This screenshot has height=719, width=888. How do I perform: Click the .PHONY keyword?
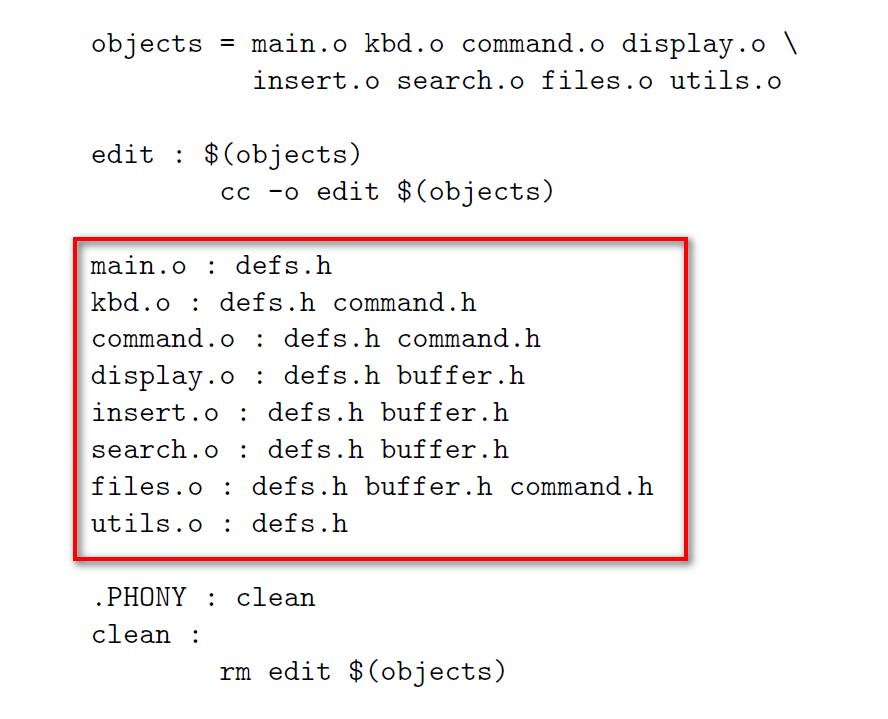pyautogui.click(x=140, y=597)
